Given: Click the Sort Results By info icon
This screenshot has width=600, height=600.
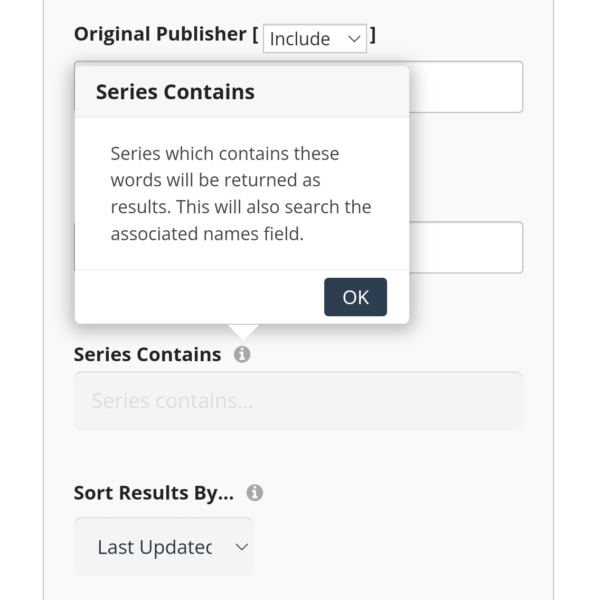Looking at the screenshot, I should 255,493.
